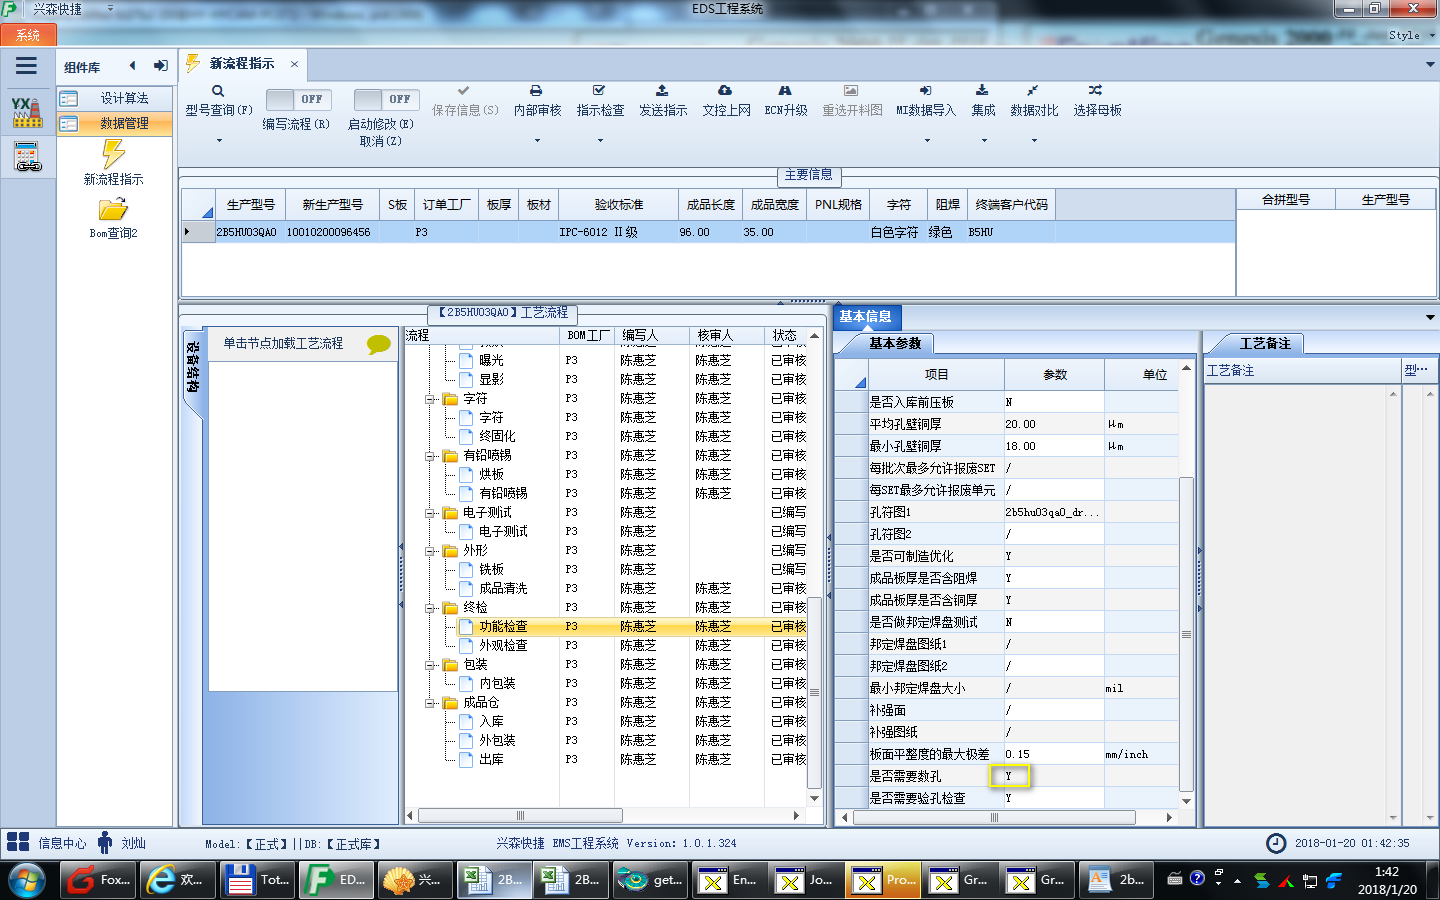Click 板面平整度的最大极差 value 0.15
Screen dimensions: 1440x900
coord(1053,754)
